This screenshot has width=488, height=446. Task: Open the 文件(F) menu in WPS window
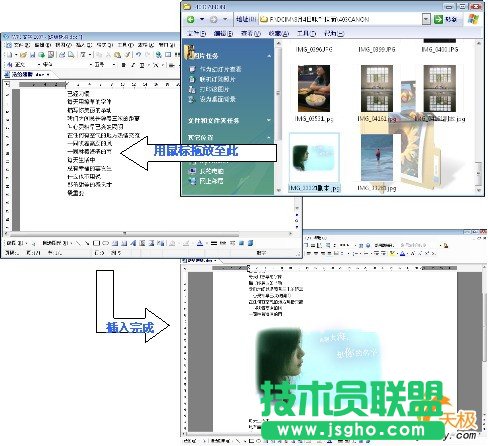[x=22, y=45]
